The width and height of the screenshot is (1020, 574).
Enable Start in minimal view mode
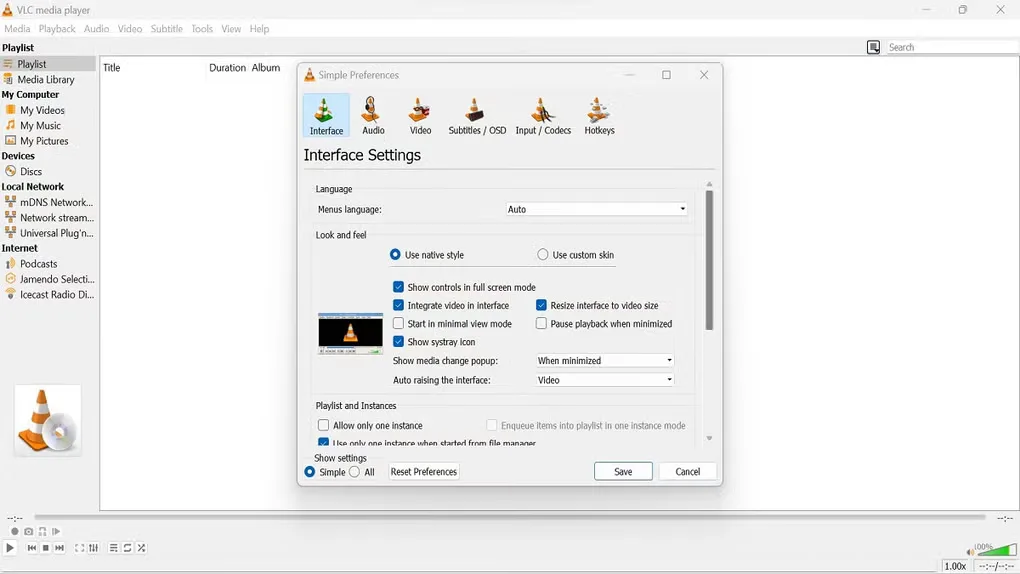tap(398, 323)
